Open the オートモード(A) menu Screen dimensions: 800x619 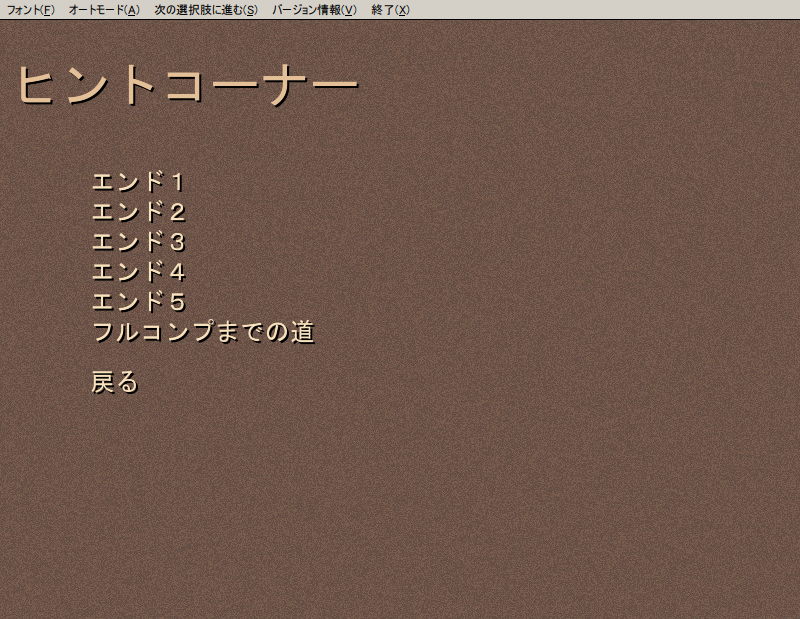[104, 10]
